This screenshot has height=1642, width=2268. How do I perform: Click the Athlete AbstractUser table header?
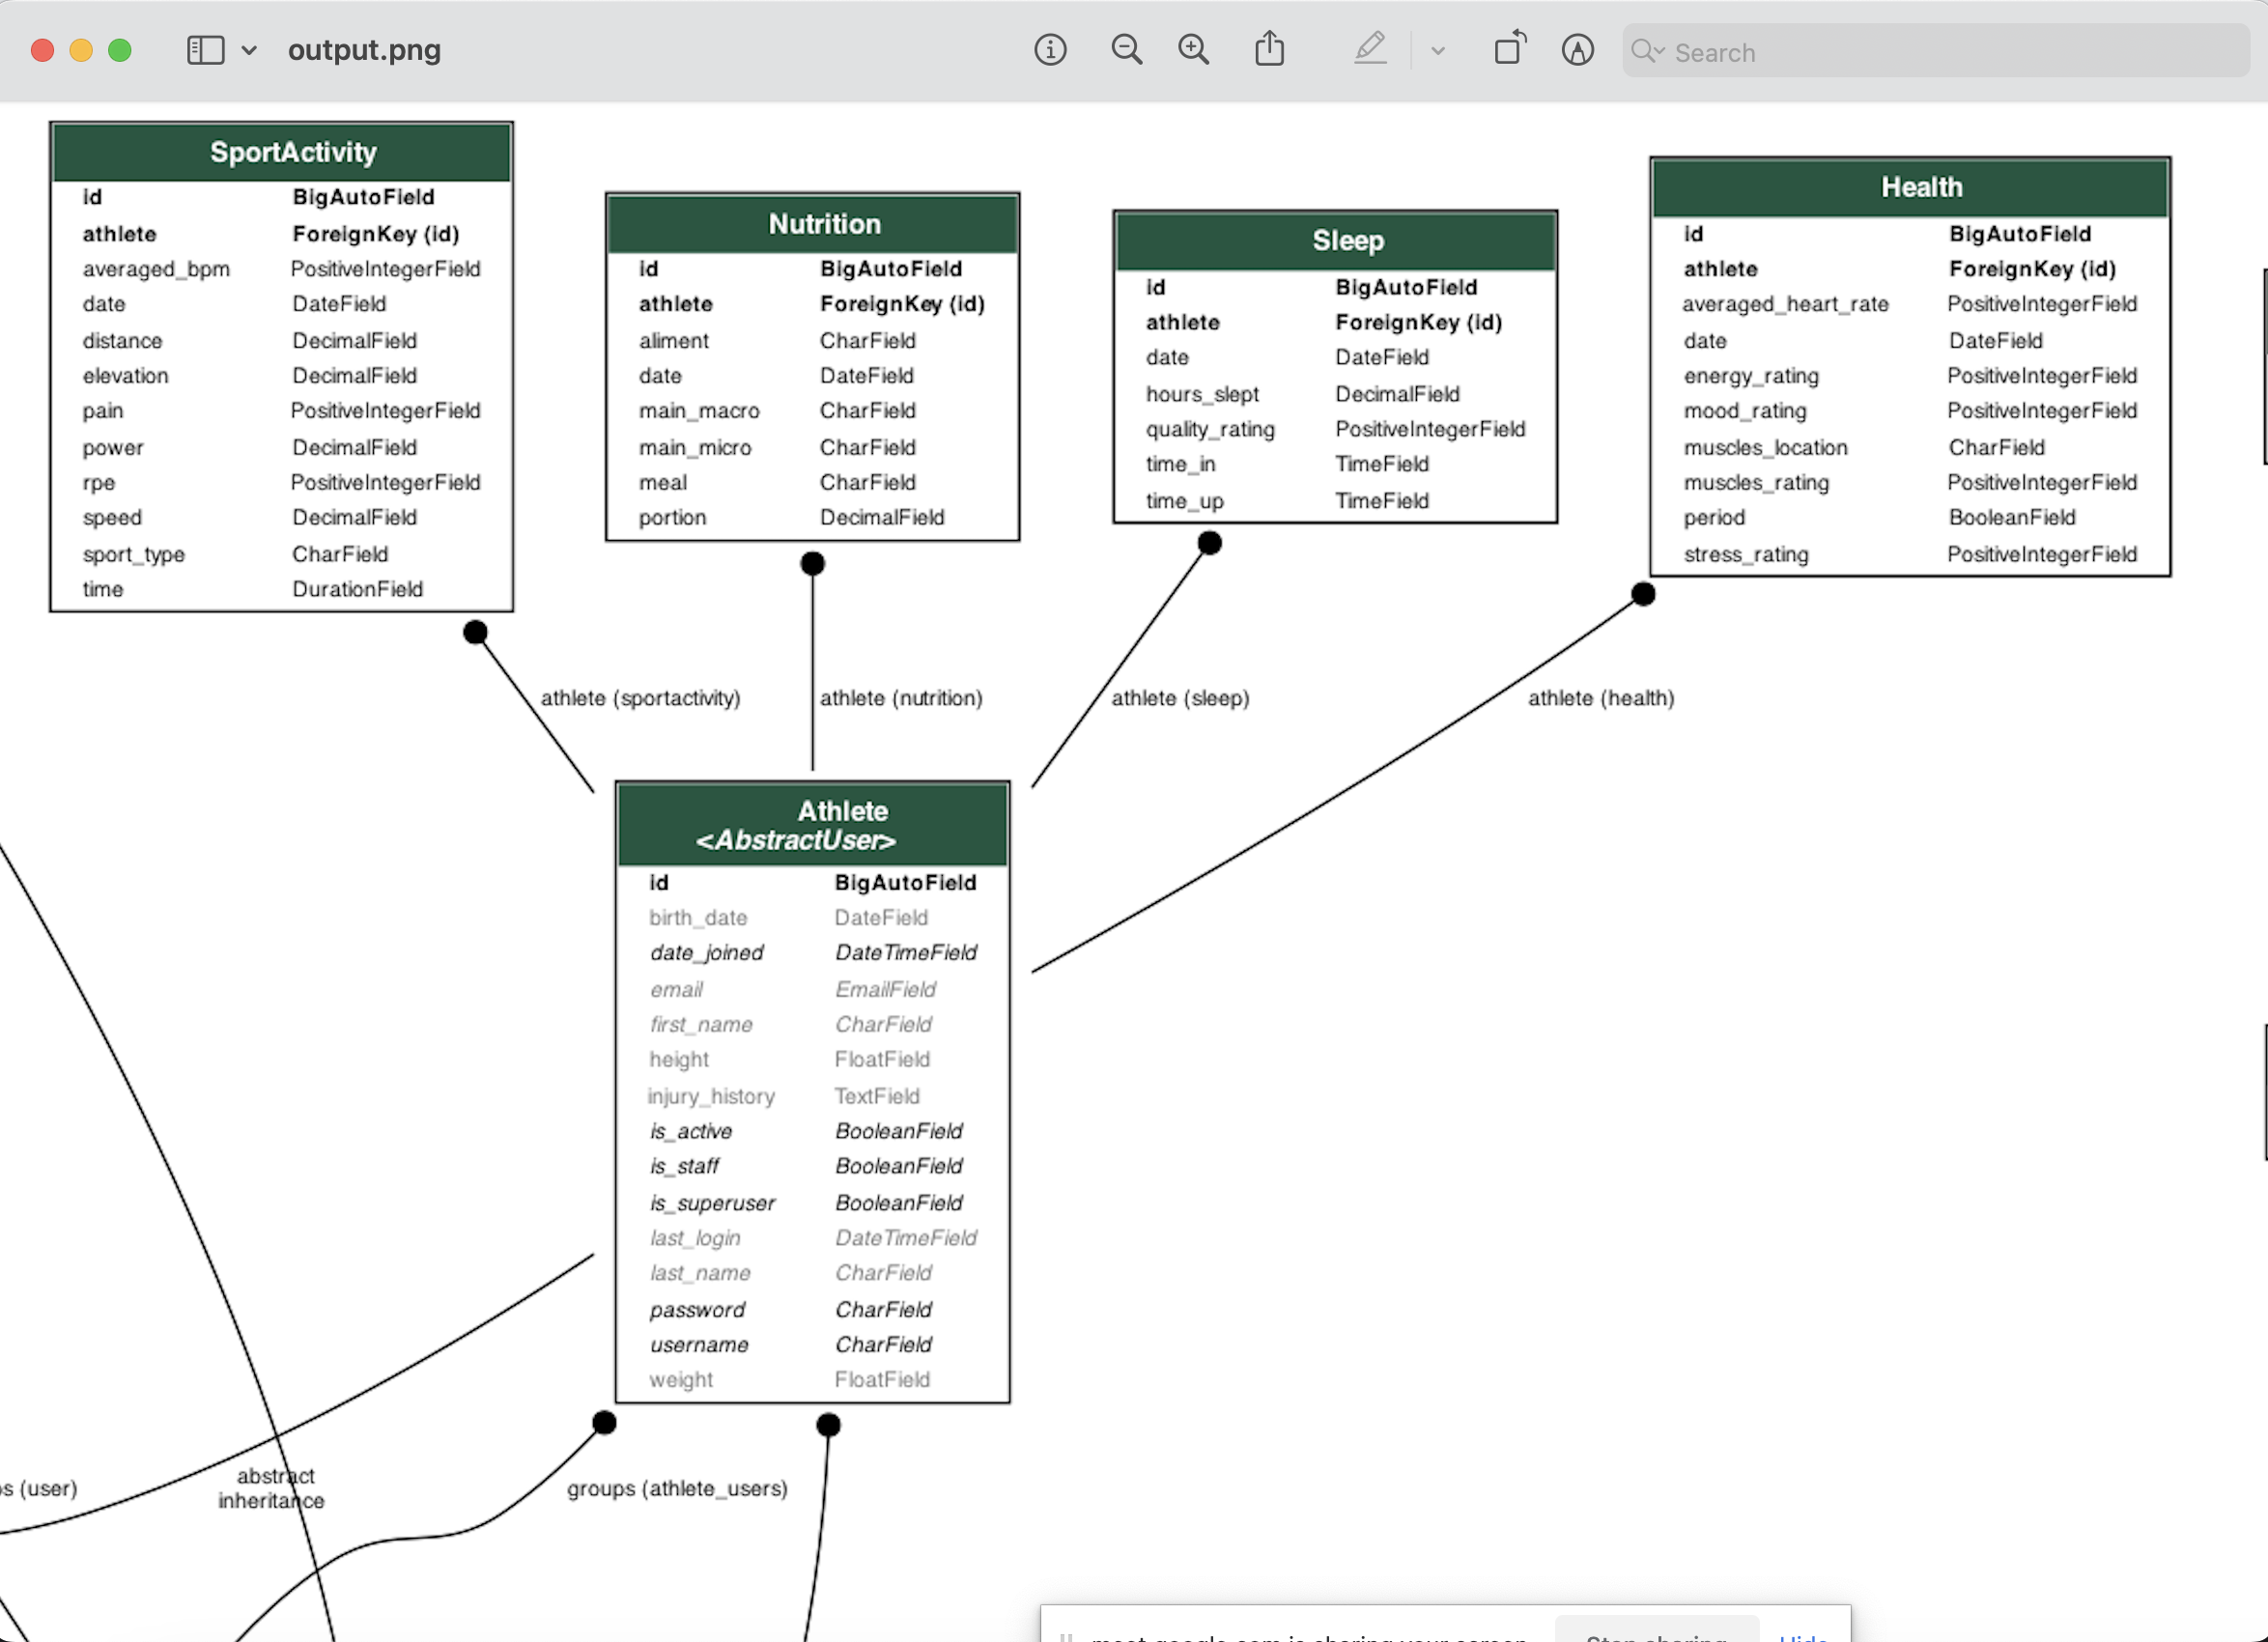click(812, 825)
